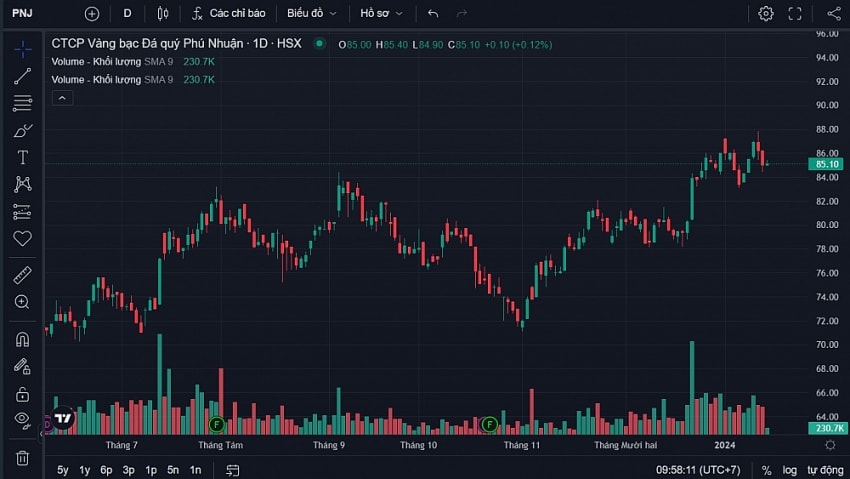Viewport: 850px width, 479px height.
Task: Toggle hide all drawings eye icon
Action: click(x=22, y=419)
